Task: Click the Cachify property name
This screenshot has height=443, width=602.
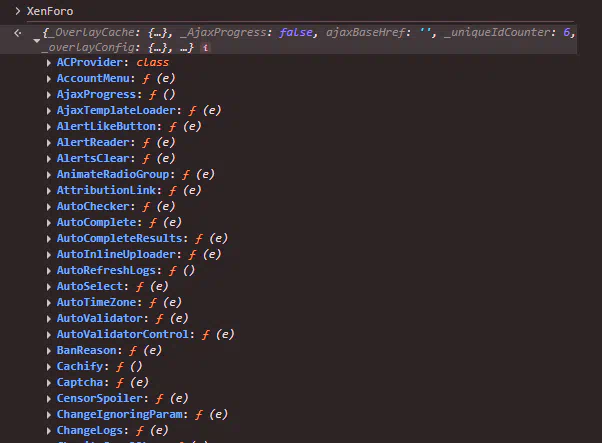Action: tap(79, 366)
